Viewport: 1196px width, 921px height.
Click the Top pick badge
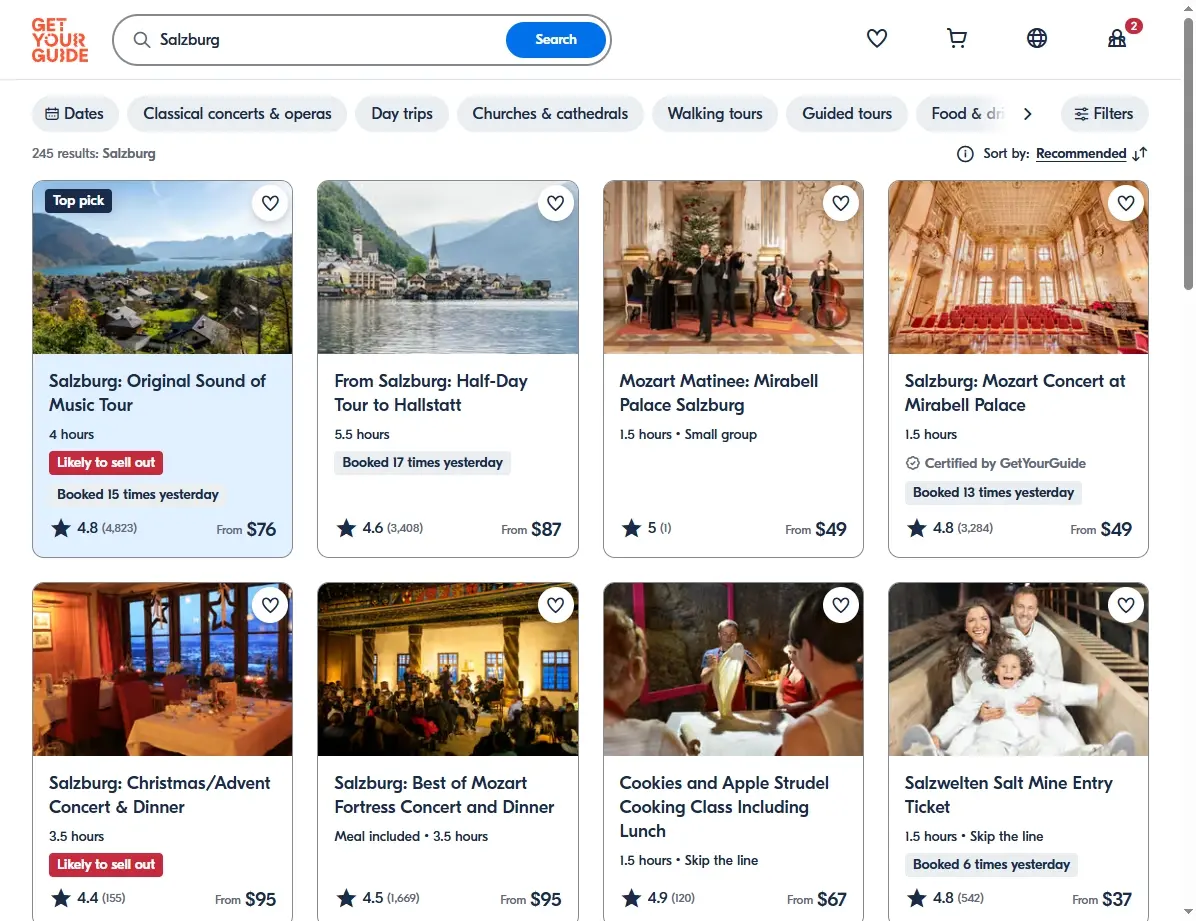[79, 201]
